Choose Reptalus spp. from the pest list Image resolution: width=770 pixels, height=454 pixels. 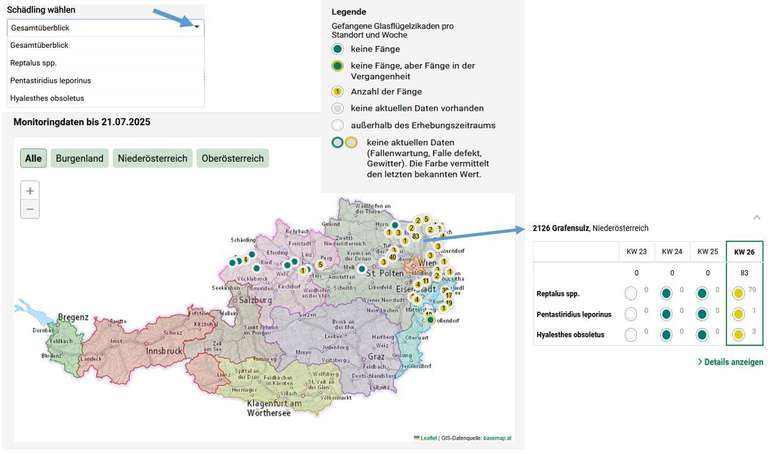click(36, 62)
